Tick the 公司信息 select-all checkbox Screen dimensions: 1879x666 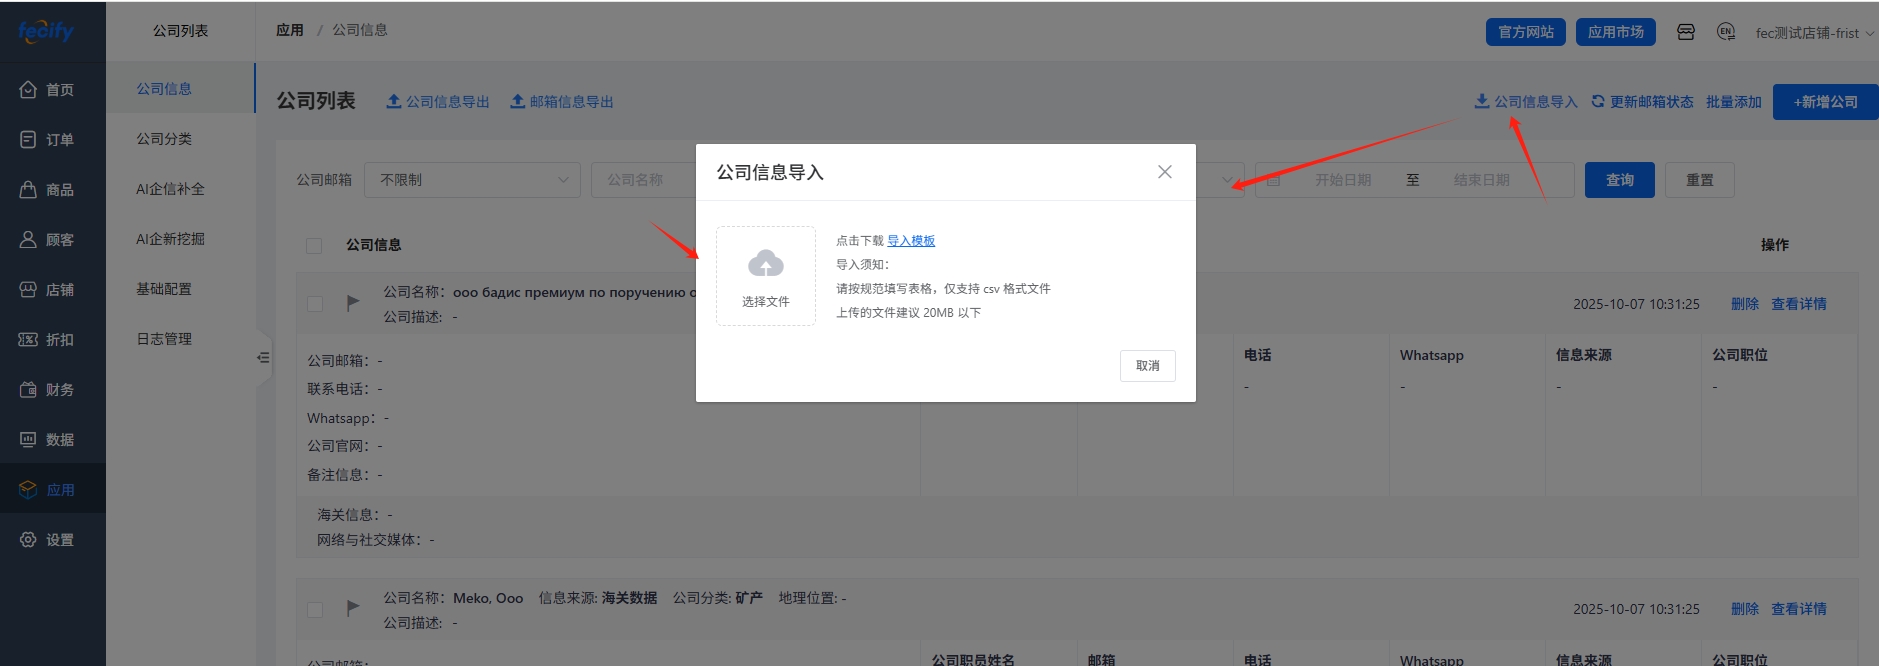coord(314,246)
